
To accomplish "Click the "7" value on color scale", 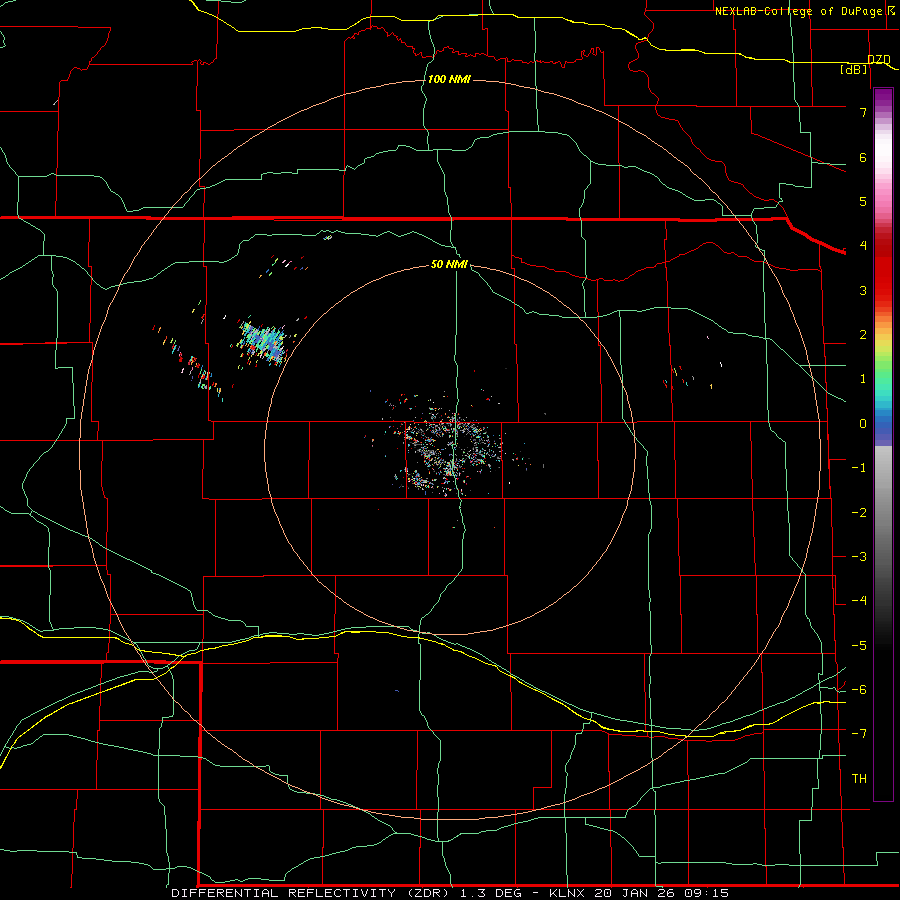I will pyautogui.click(x=863, y=112).
